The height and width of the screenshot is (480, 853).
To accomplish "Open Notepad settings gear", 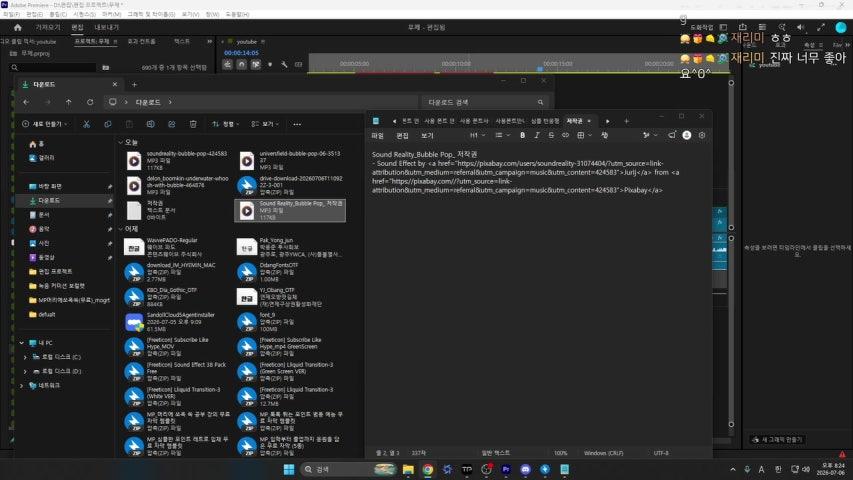I will pyautogui.click(x=702, y=135).
